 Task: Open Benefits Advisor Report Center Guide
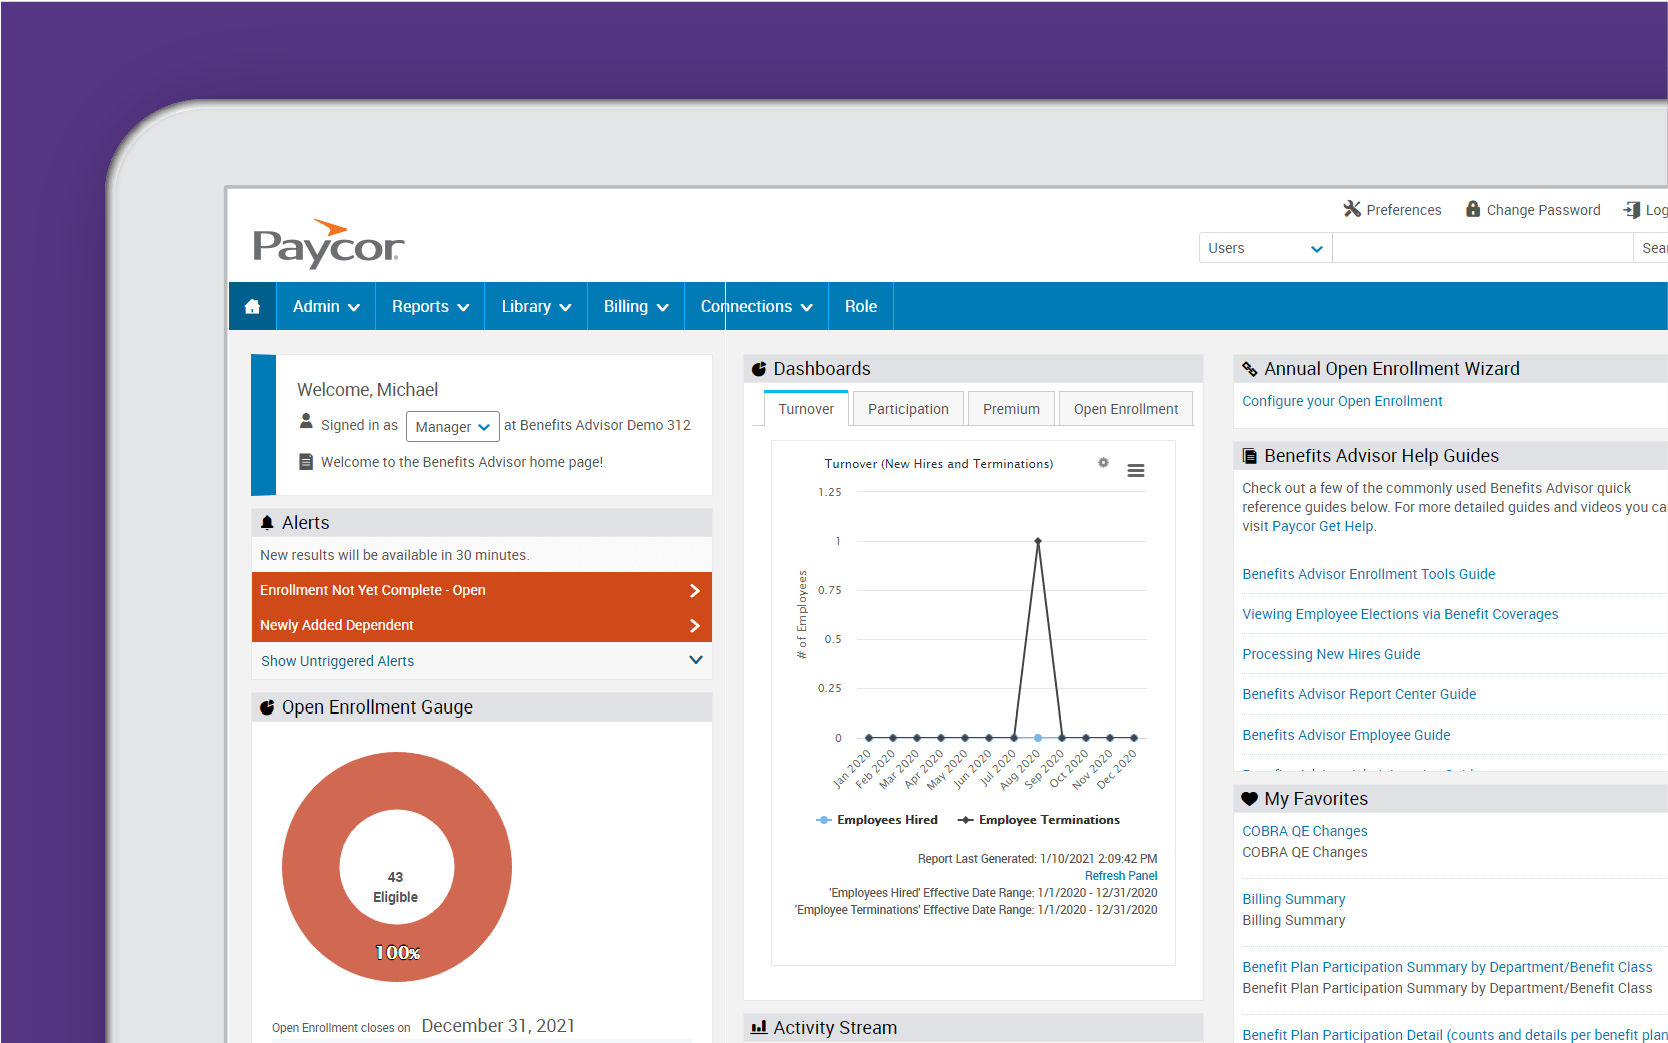pyautogui.click(x=1359, y=694)
